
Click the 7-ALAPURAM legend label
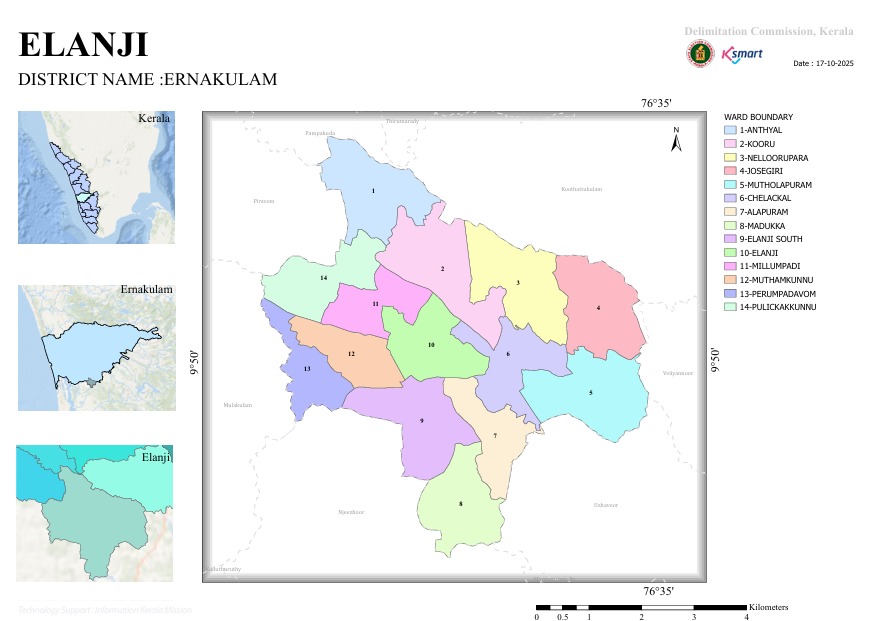(764, 212)
